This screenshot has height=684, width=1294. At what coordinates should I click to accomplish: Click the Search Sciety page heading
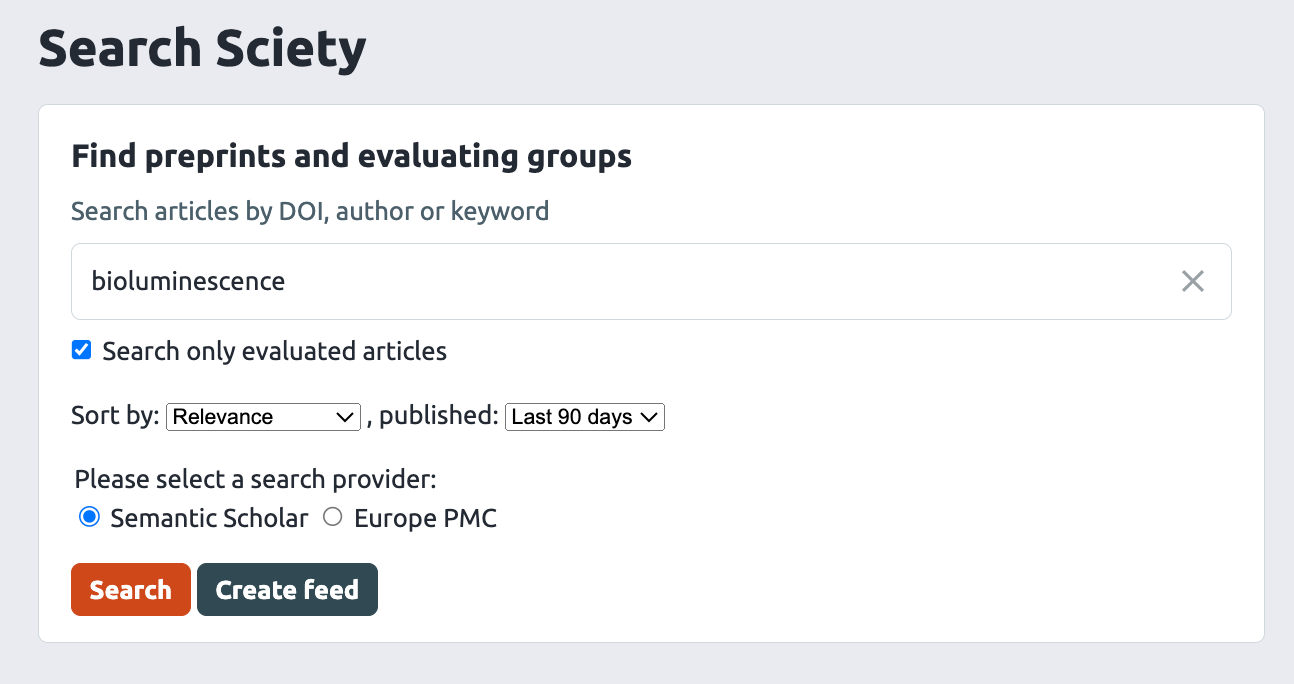point(202,47)
